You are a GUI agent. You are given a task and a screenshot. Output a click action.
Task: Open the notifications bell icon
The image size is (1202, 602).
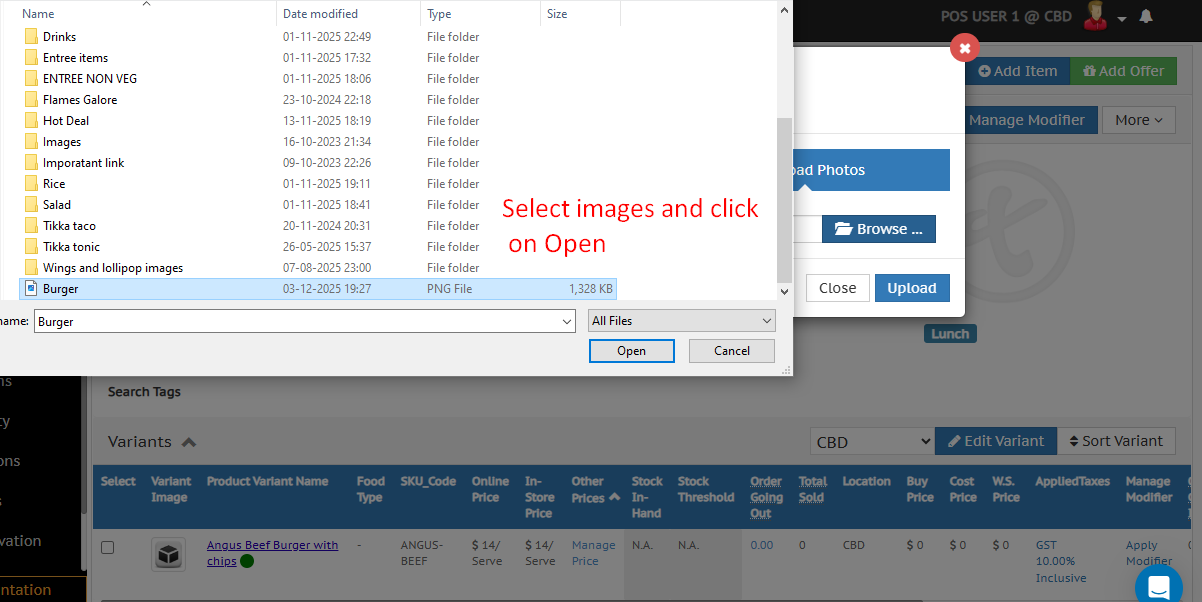point(1146,17)
